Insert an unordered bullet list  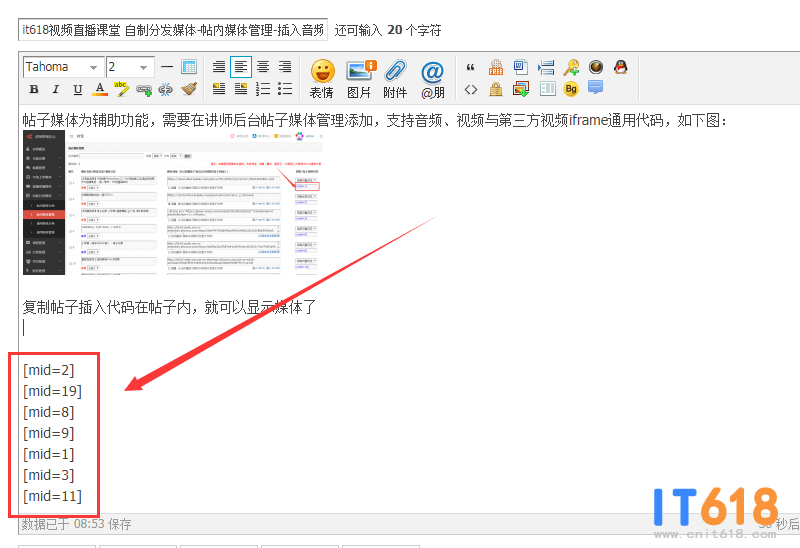click(x=285, y=89)
